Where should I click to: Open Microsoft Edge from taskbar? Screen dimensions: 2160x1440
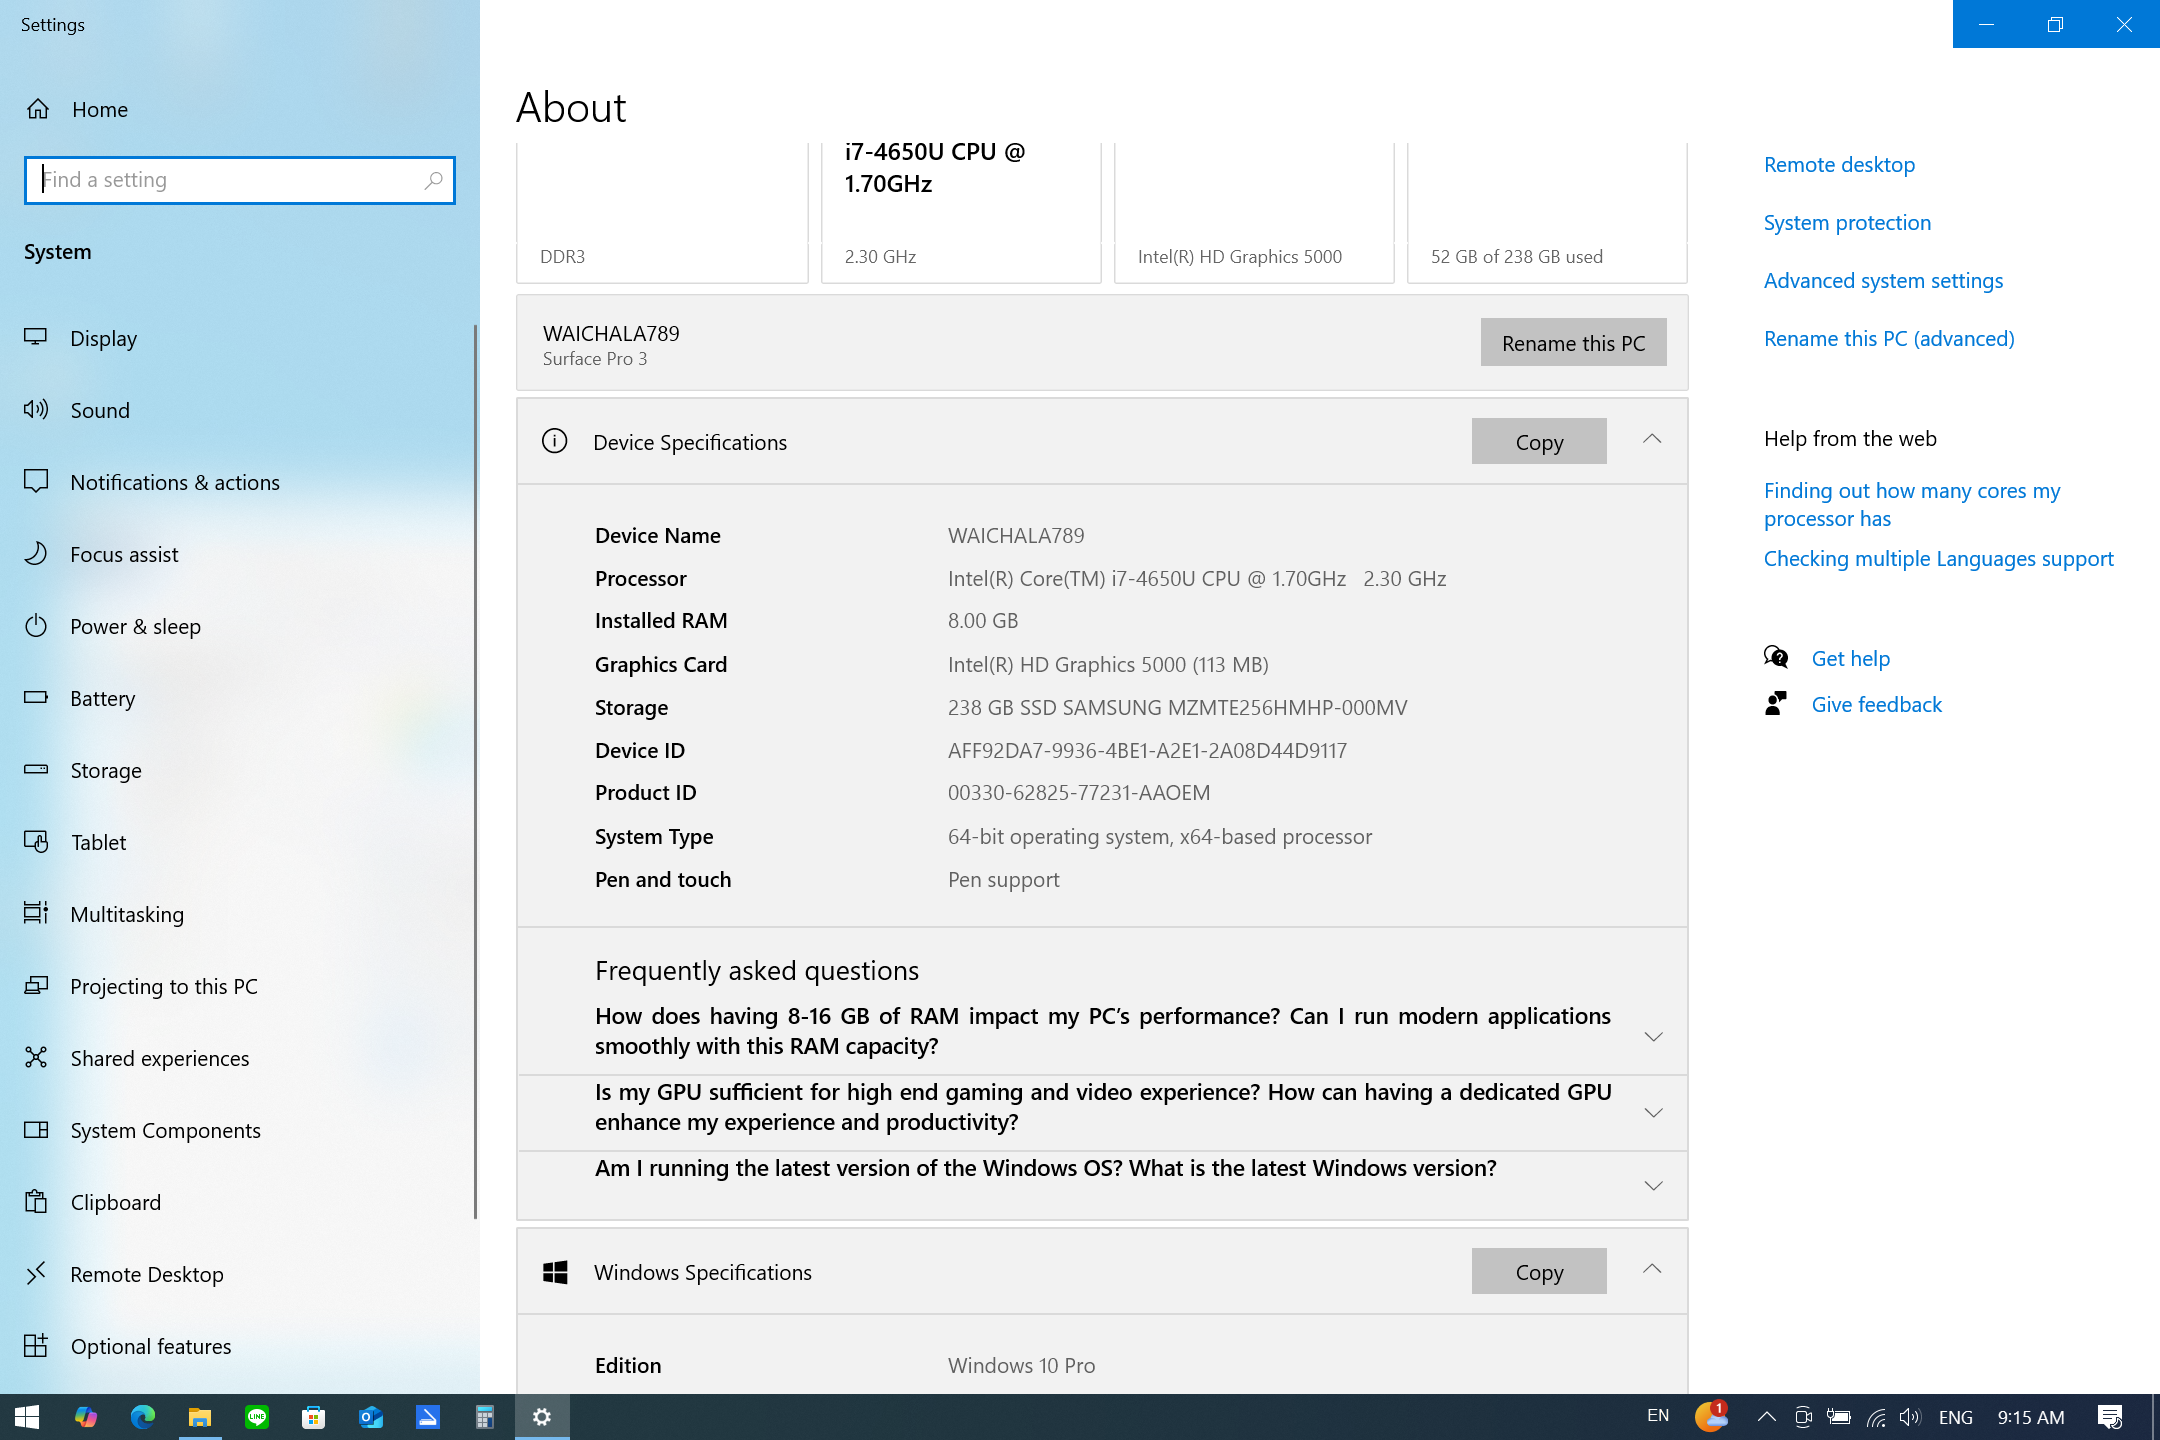143,1417
